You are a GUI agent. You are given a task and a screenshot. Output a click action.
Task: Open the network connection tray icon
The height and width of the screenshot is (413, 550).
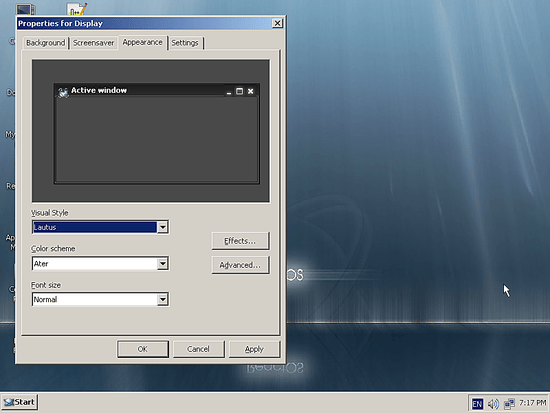tap(509, 404)
